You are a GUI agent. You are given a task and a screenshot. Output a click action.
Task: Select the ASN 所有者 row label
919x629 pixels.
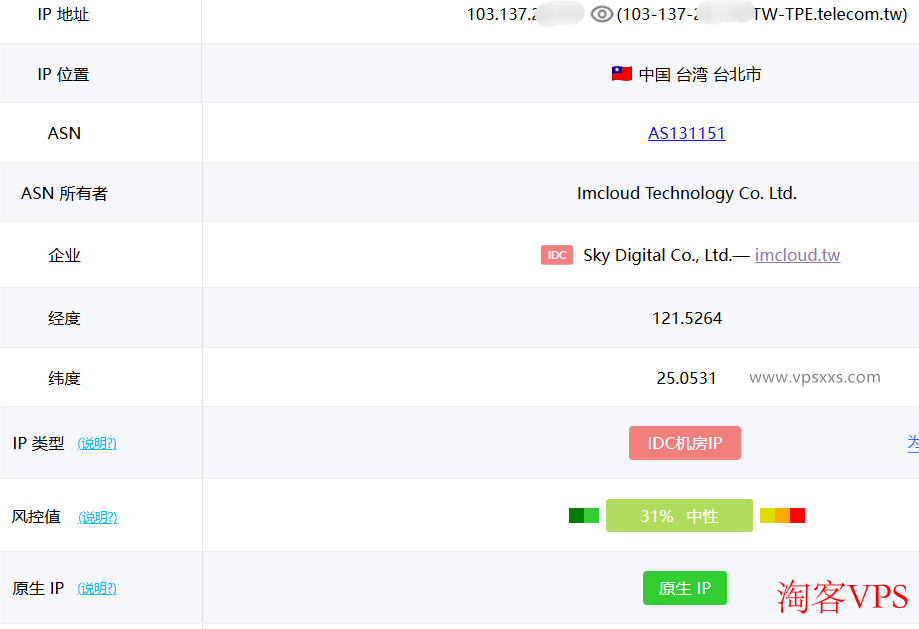(63, 193)
